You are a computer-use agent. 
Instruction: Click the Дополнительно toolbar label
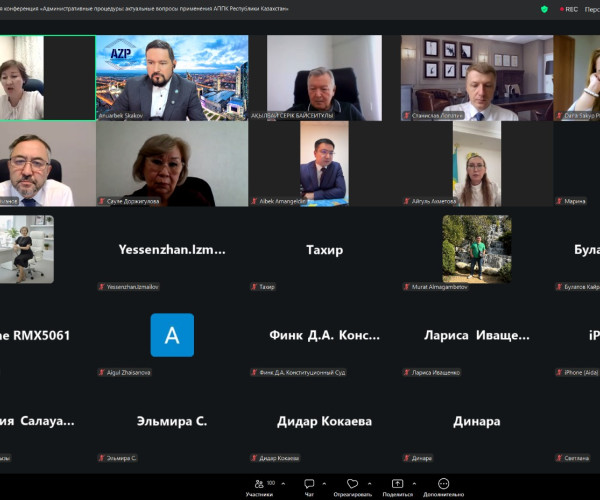[x=443, y=494]
